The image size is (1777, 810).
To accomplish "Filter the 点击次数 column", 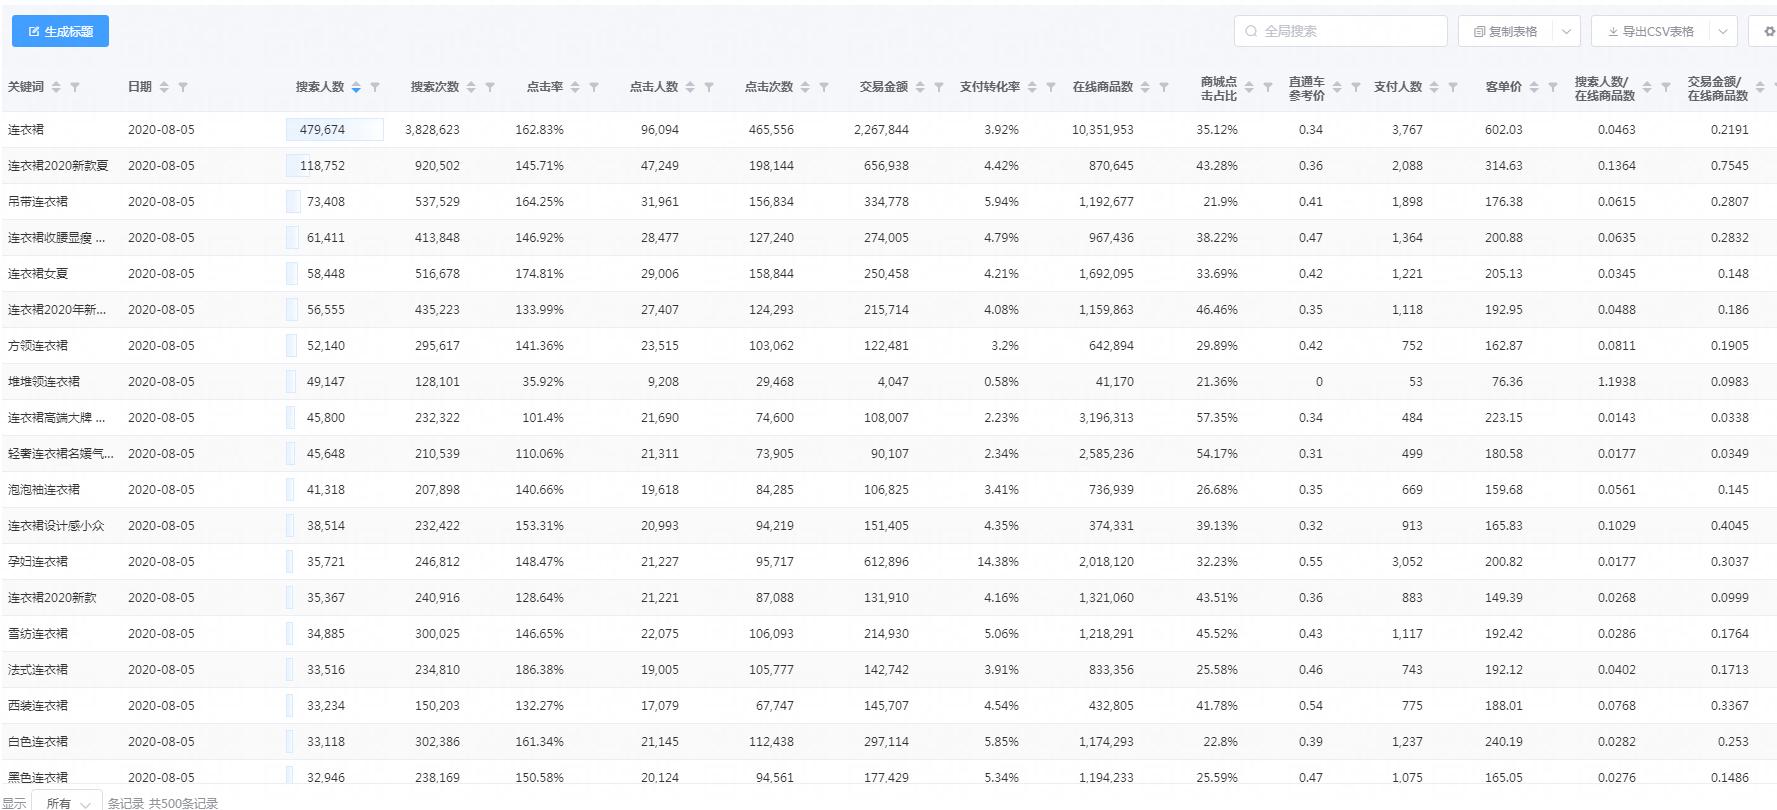I will [824, 87].
